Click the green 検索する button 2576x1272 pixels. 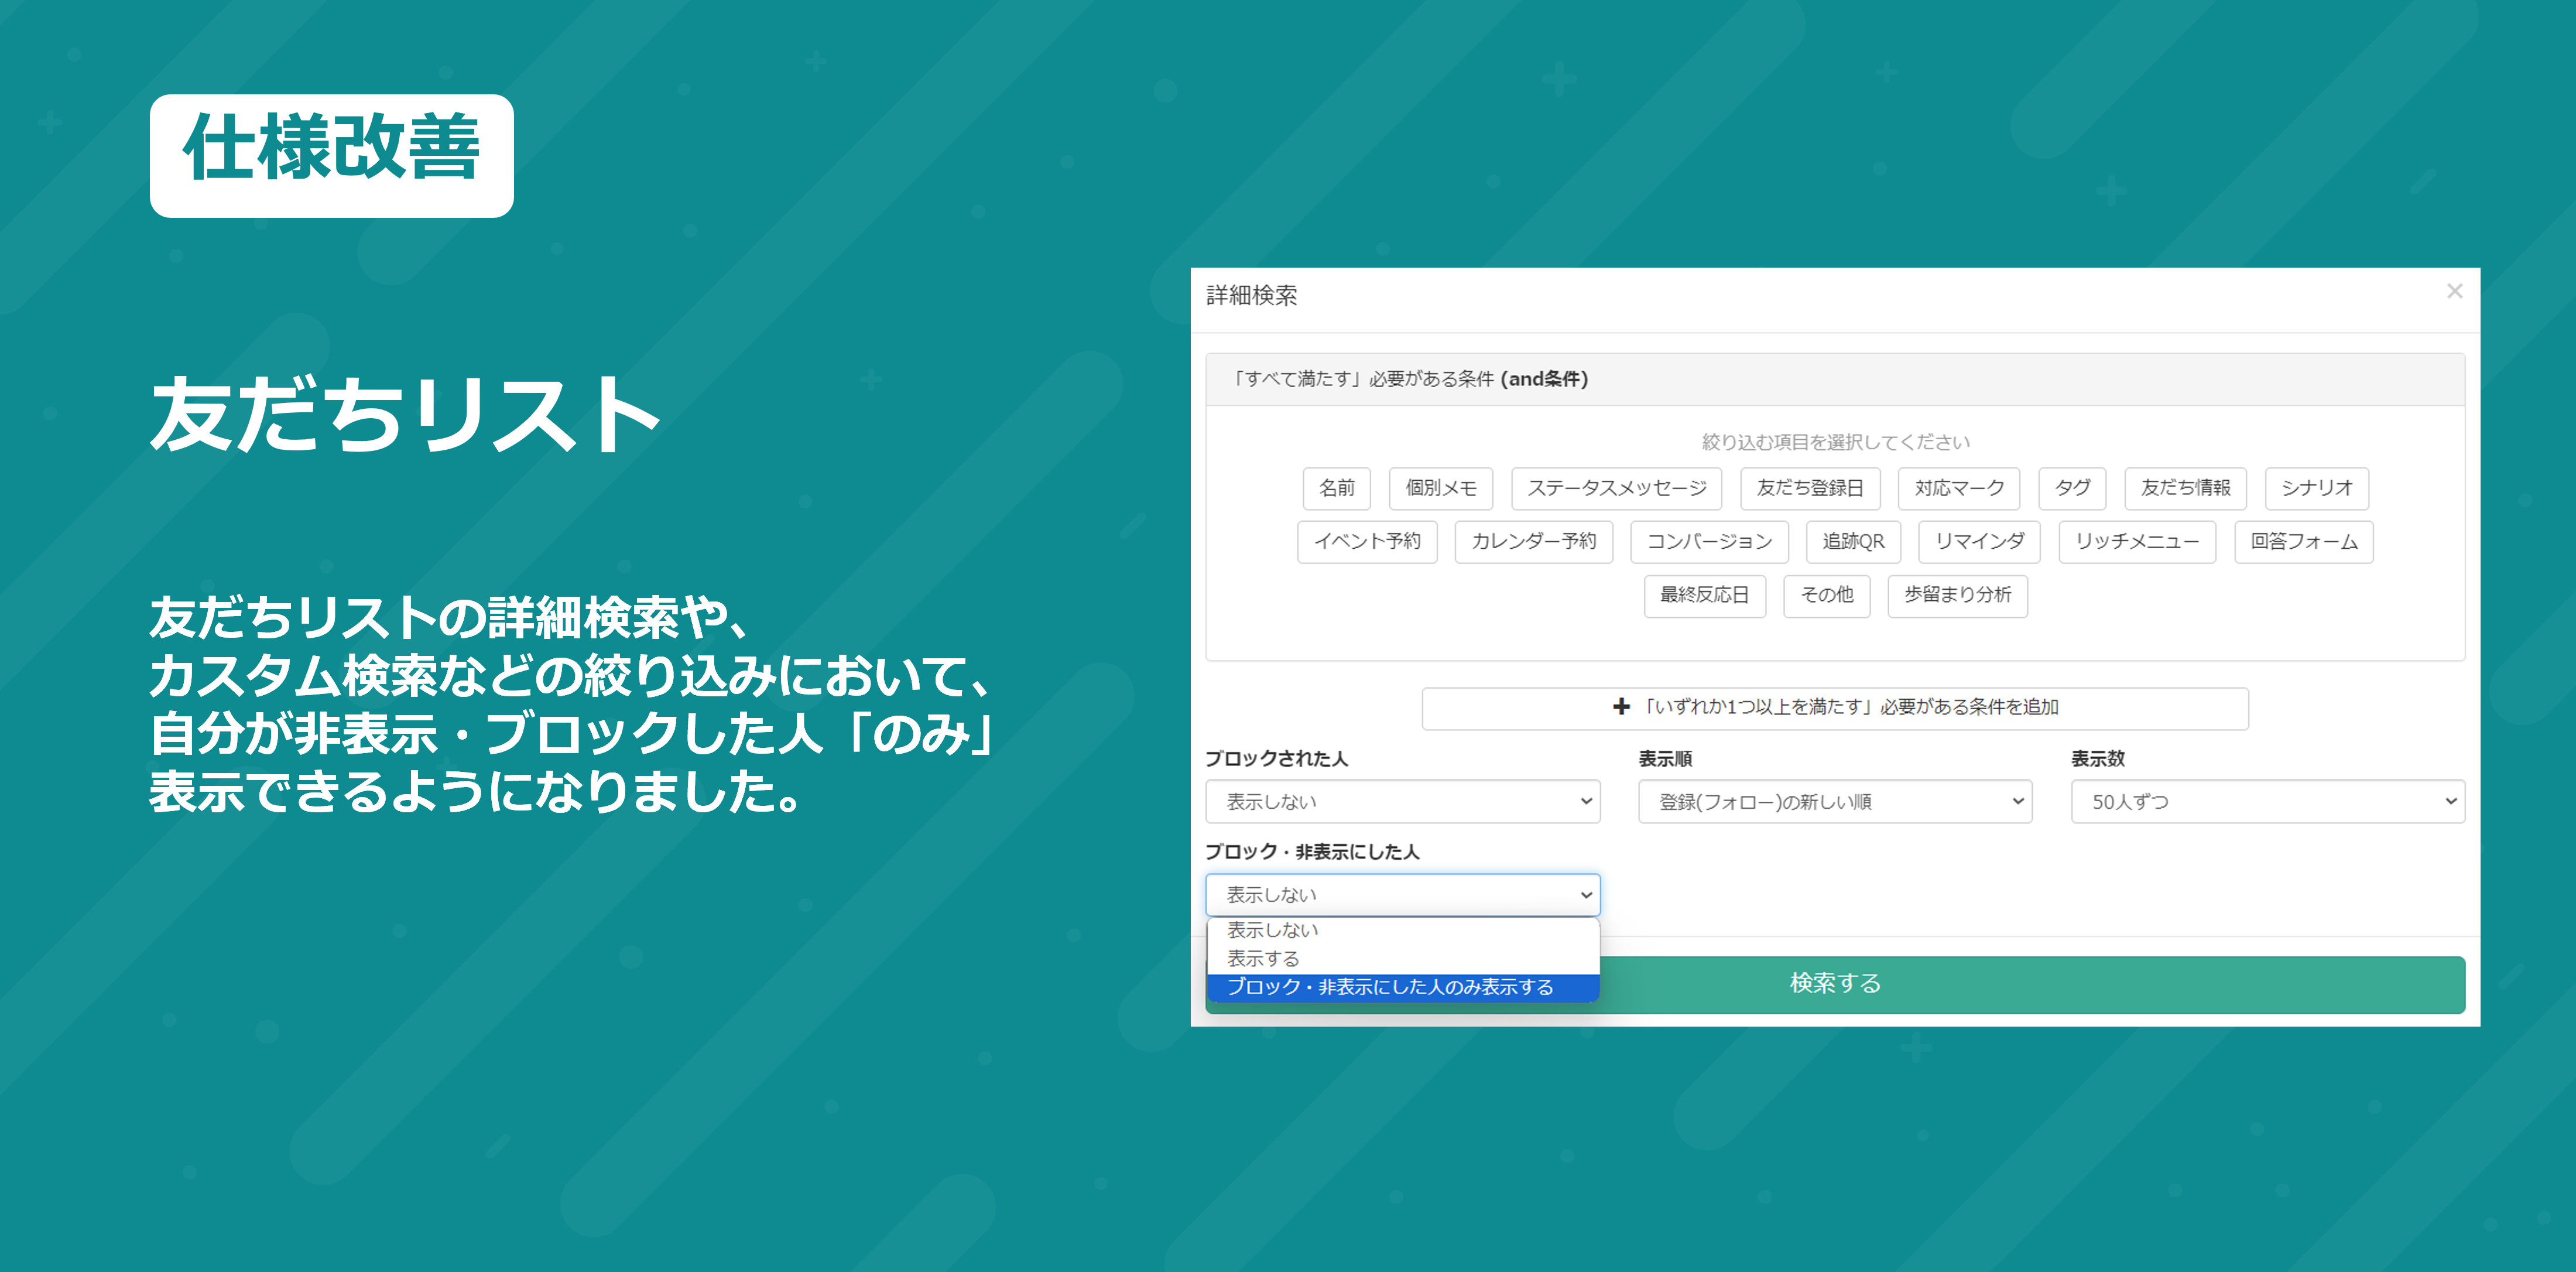pos(1835,984)
